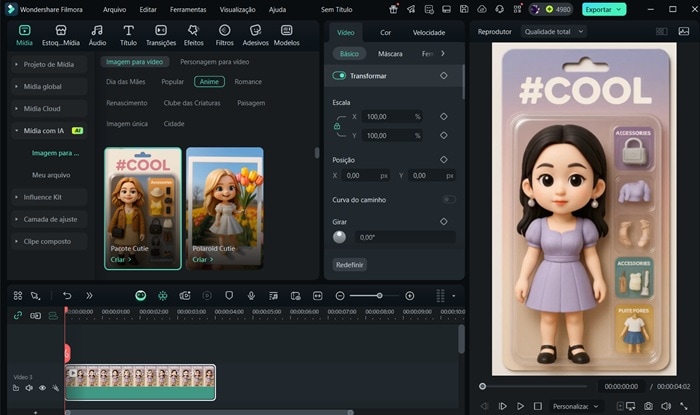Click the marker shield icon
This screenshot has height=415, width=700.
[x=229, y=295]
